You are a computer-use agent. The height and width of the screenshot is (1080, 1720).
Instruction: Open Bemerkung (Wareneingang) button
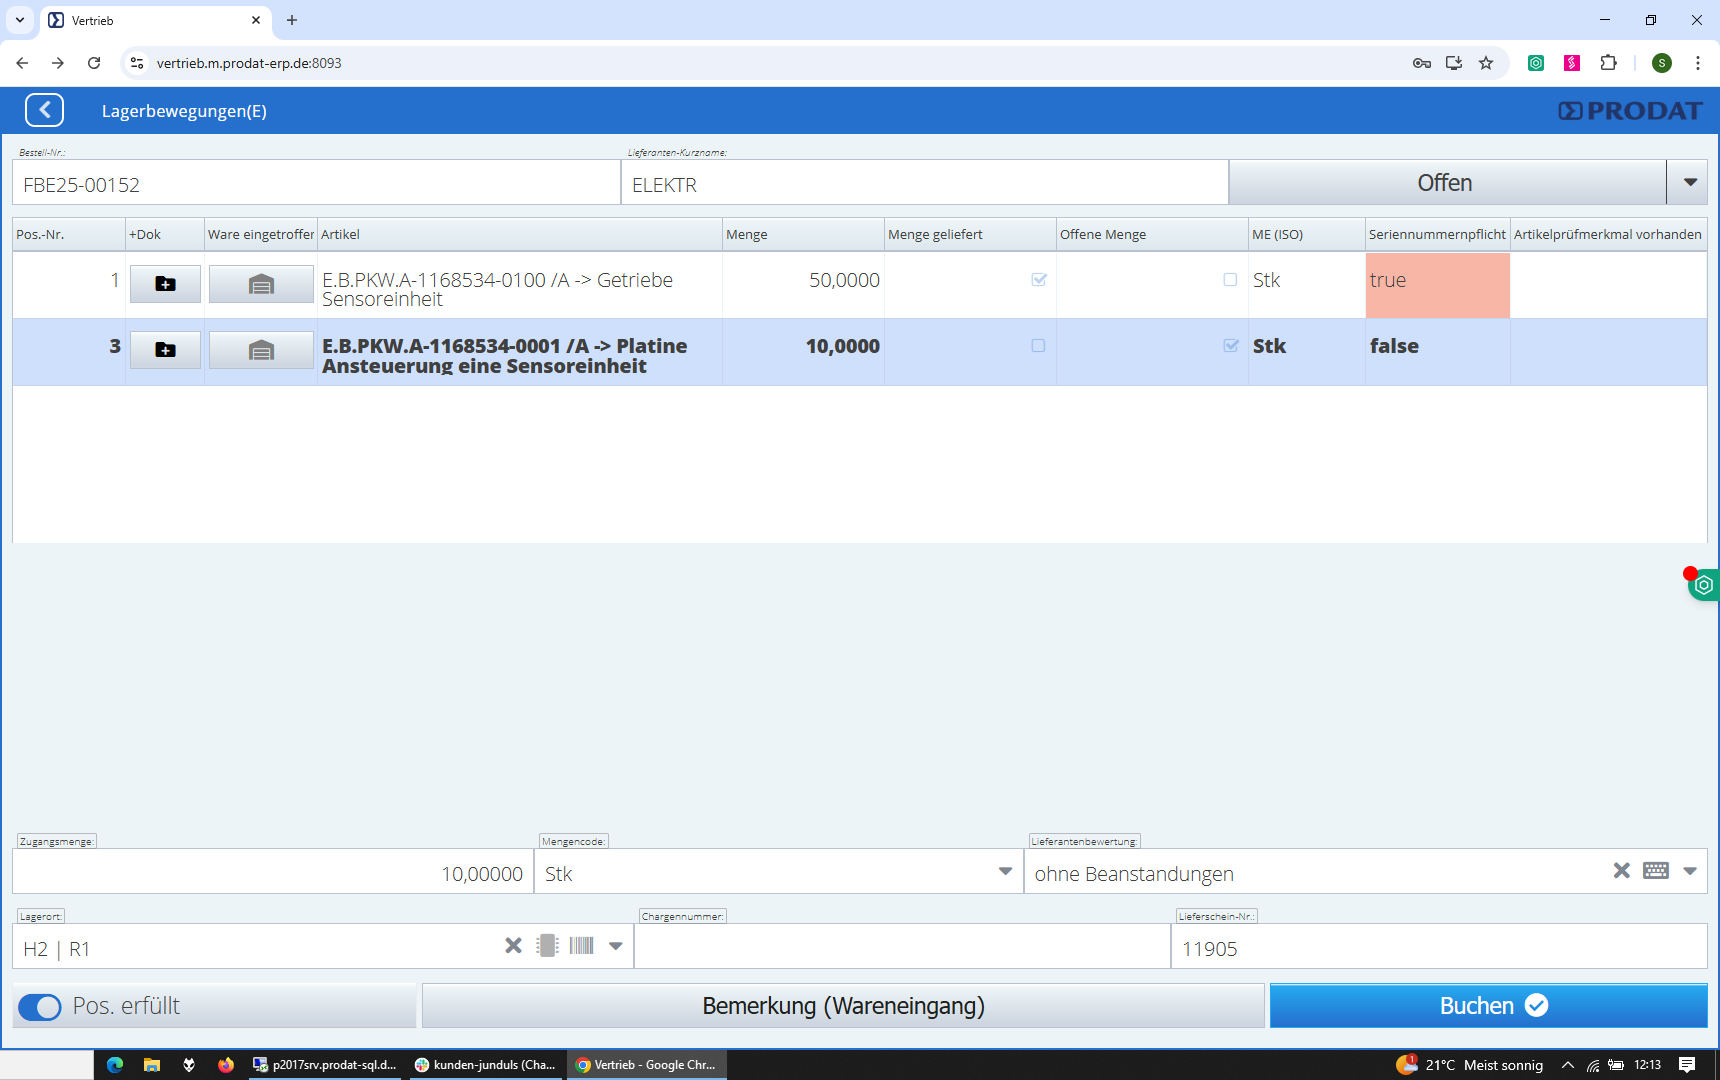[843, 1006]
